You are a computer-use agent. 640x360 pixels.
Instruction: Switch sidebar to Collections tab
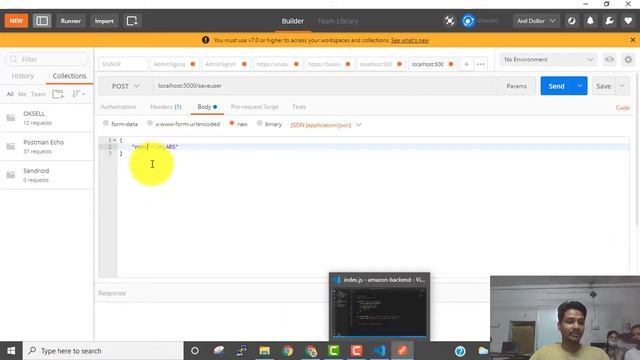(69, 76)
